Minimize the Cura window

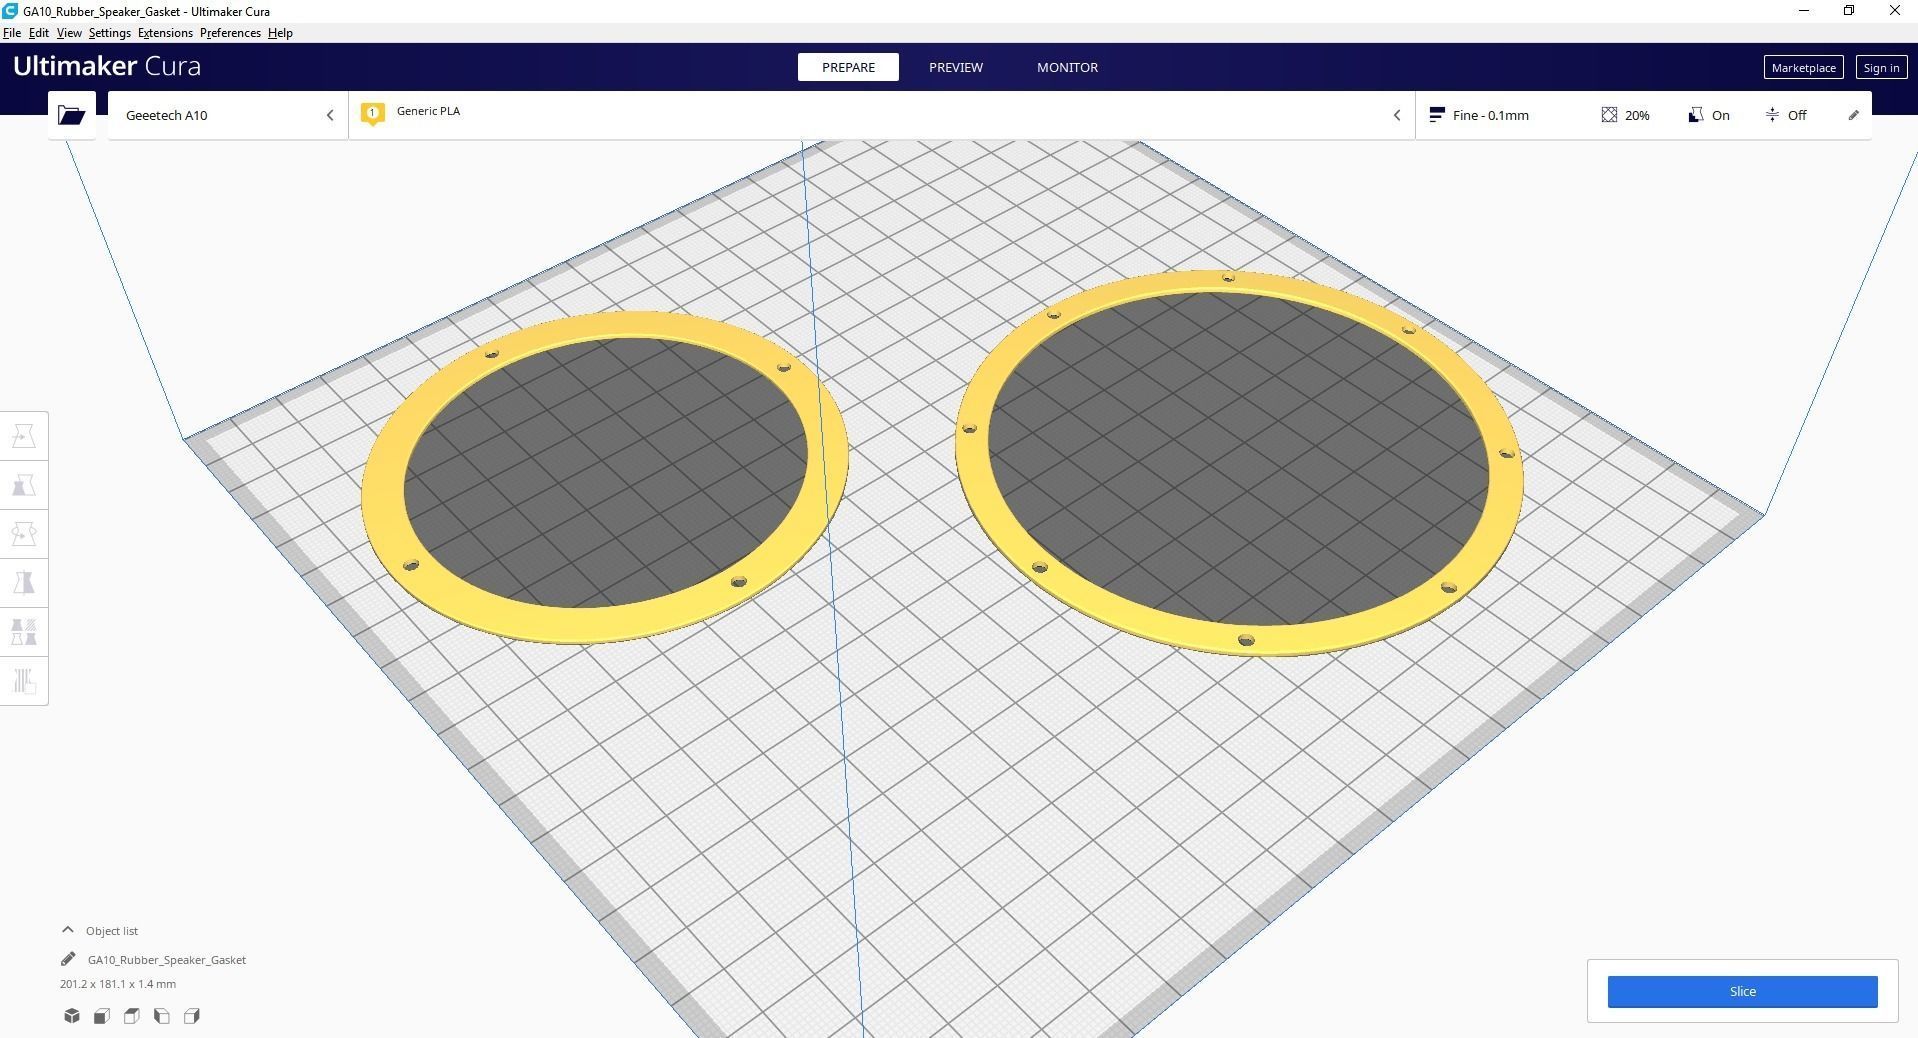coord(1804,11)
